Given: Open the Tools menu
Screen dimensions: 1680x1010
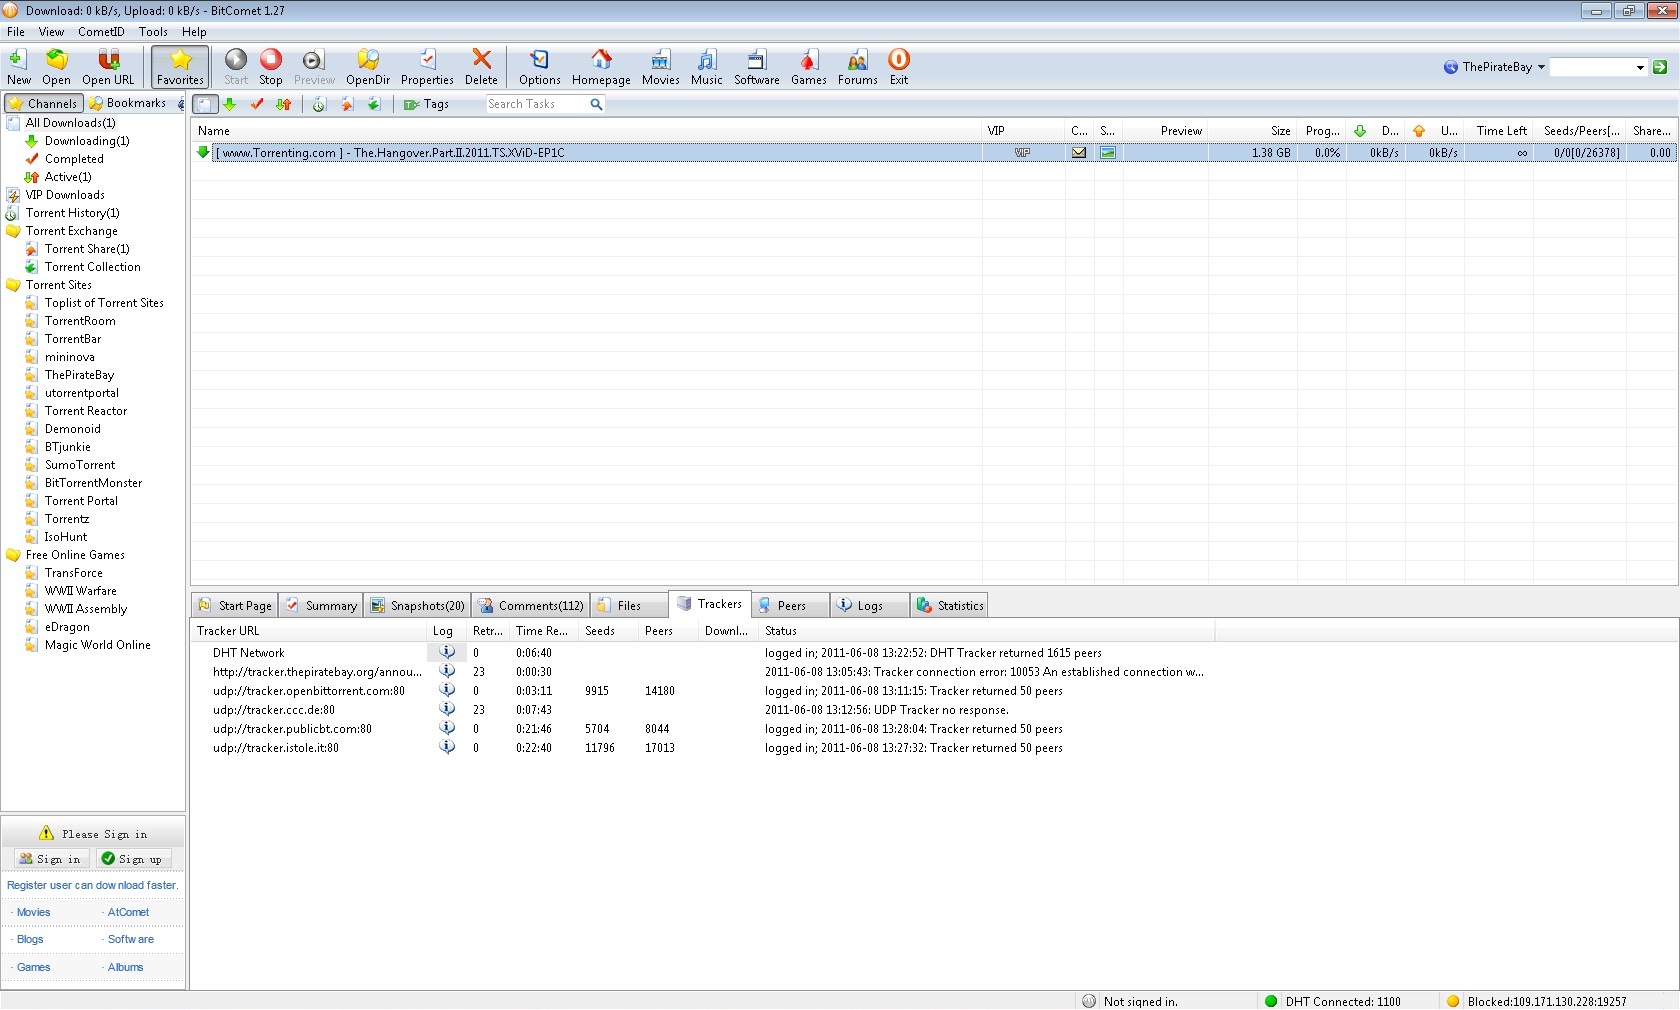Looking at the screenshot, I should tap(153, 32).
